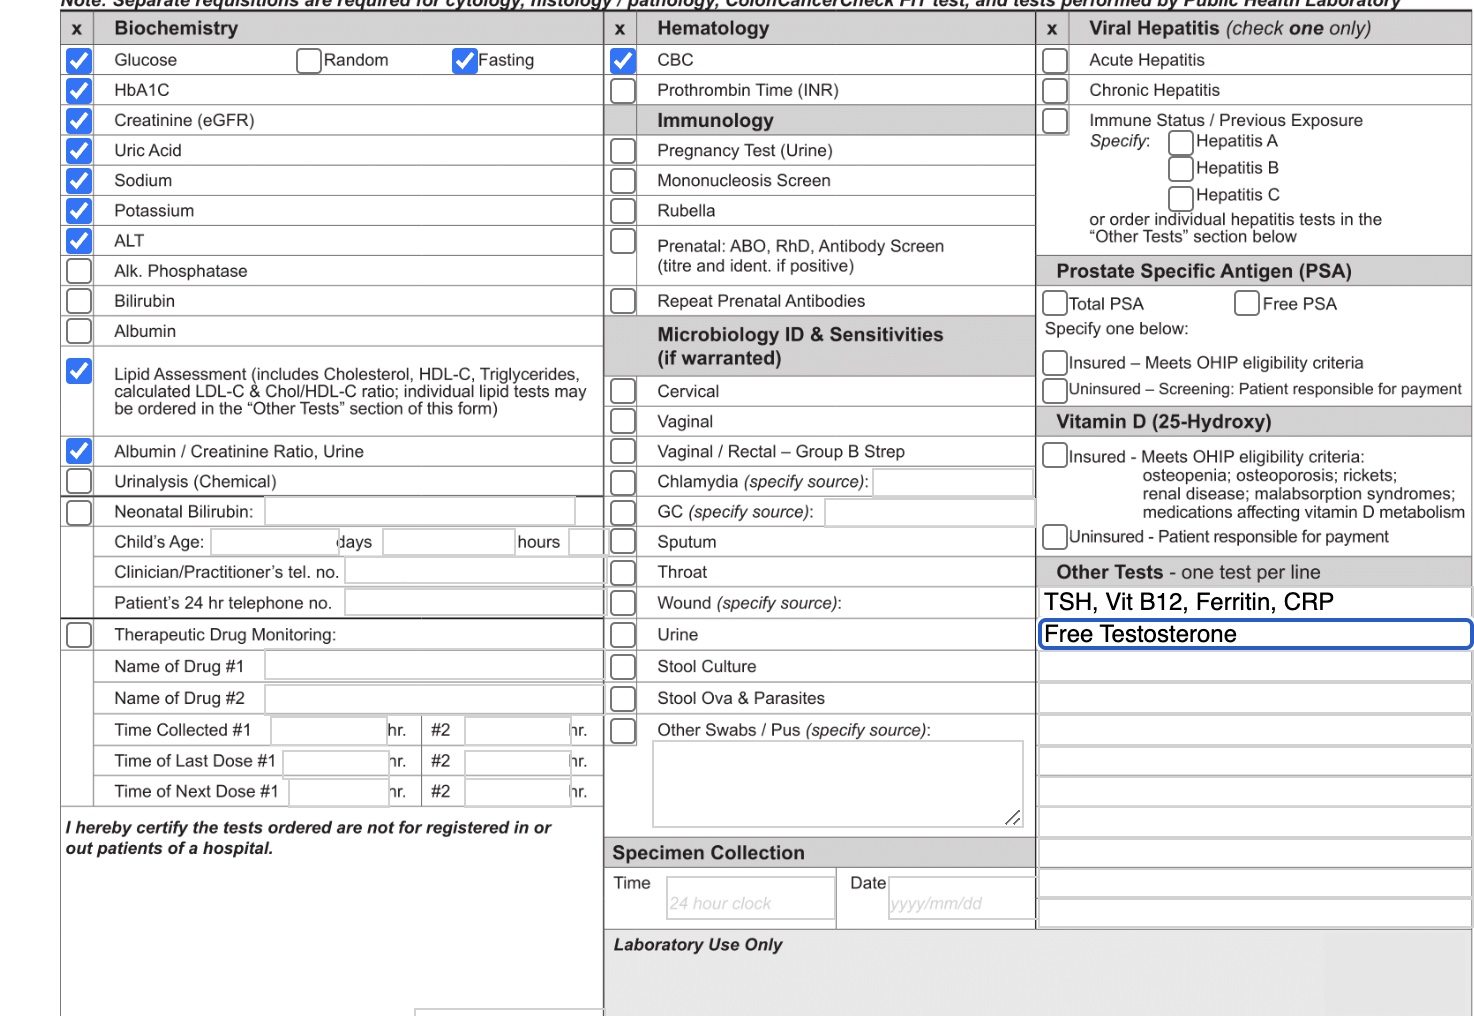Check Repeat Prenatal Antibodies checkbox
Viewport: 1474px width, 1016px height.
[x=623, y=301]
